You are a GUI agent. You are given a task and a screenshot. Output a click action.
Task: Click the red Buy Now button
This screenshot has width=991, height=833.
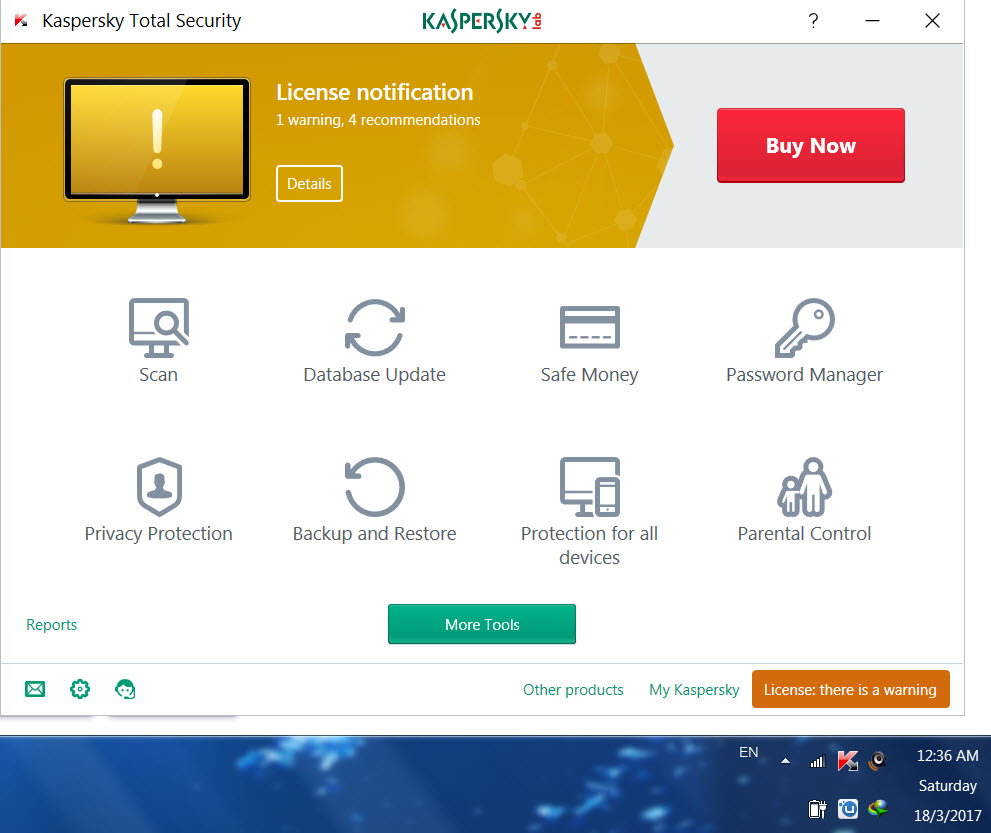(811, 145)
